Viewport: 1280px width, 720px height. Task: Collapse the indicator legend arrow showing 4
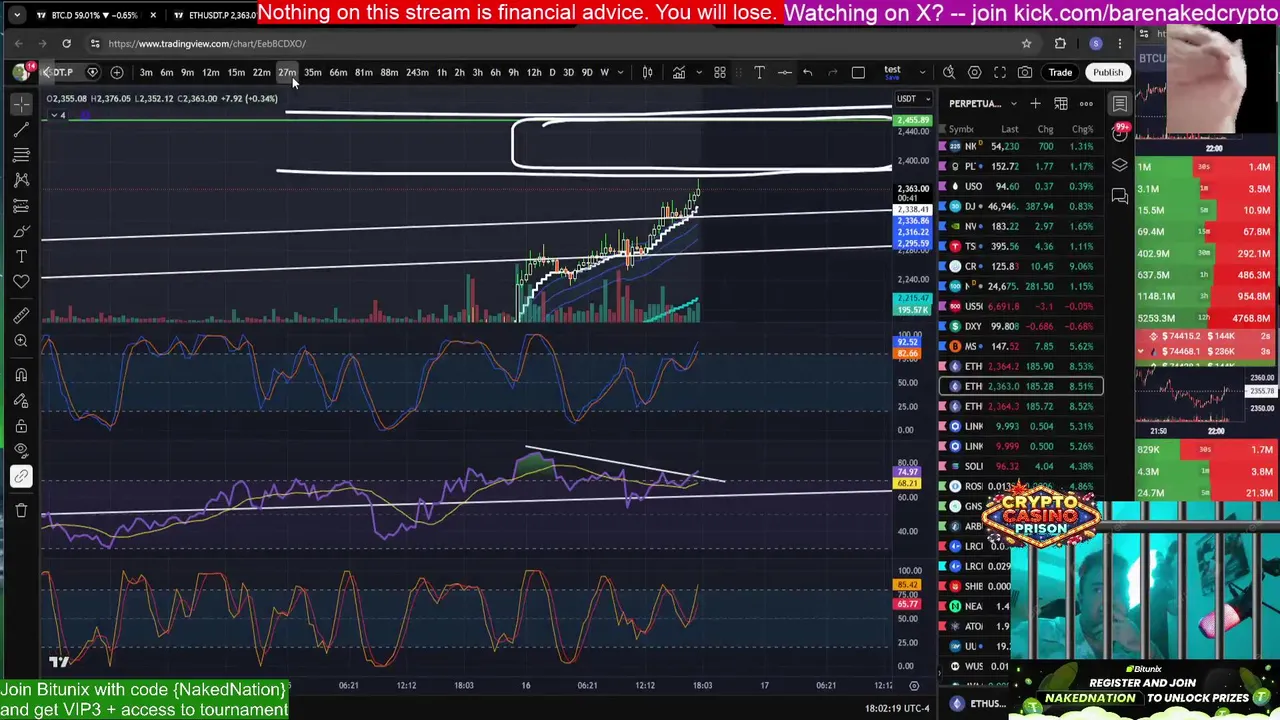56,116
